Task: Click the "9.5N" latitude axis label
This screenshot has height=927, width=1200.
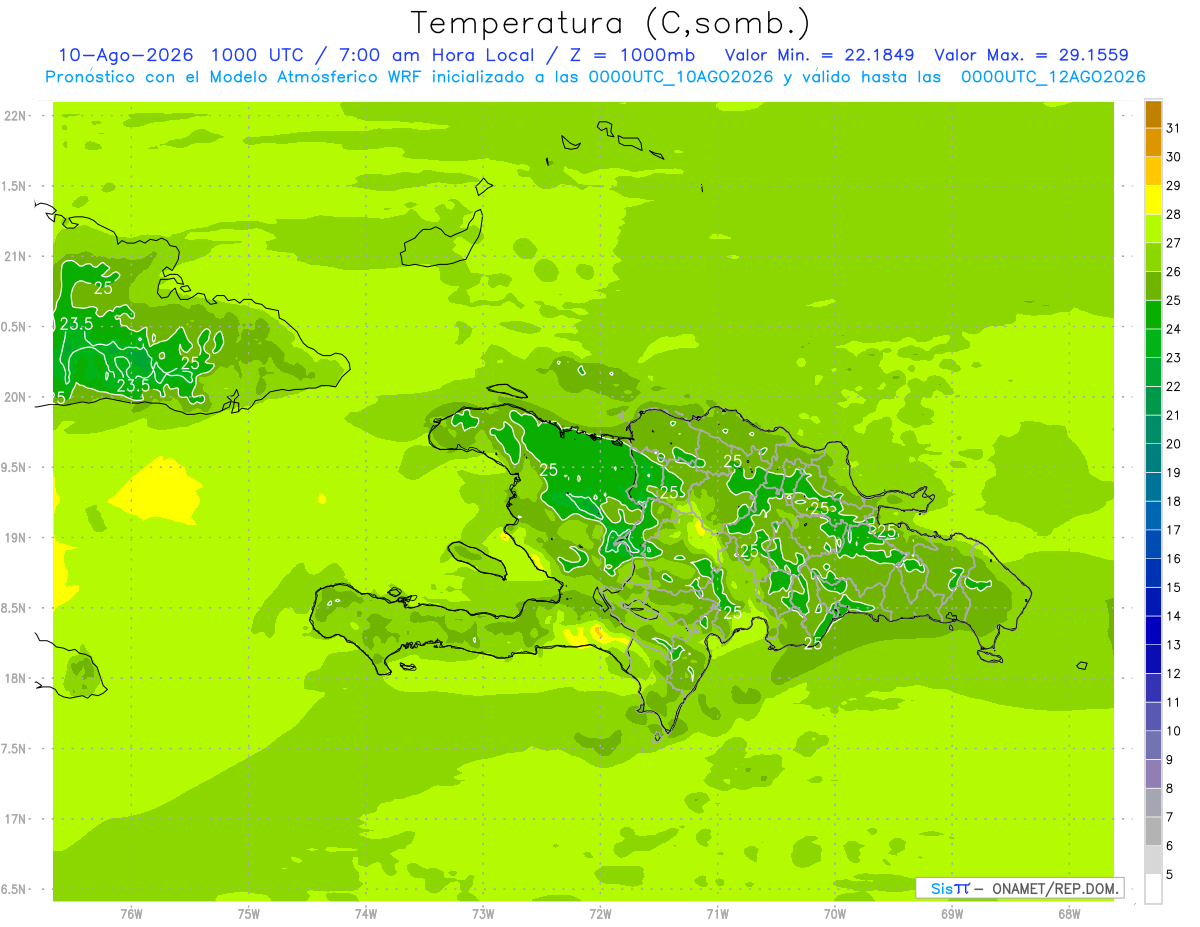Action: [14, 467]
